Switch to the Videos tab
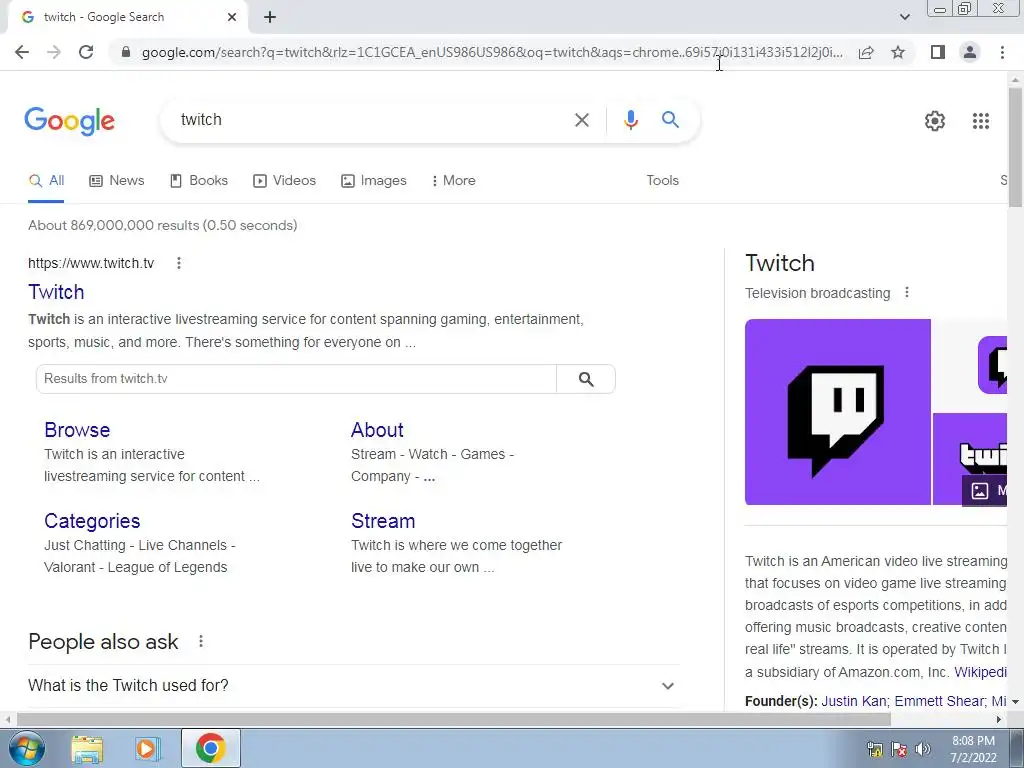 coord(284,181)
